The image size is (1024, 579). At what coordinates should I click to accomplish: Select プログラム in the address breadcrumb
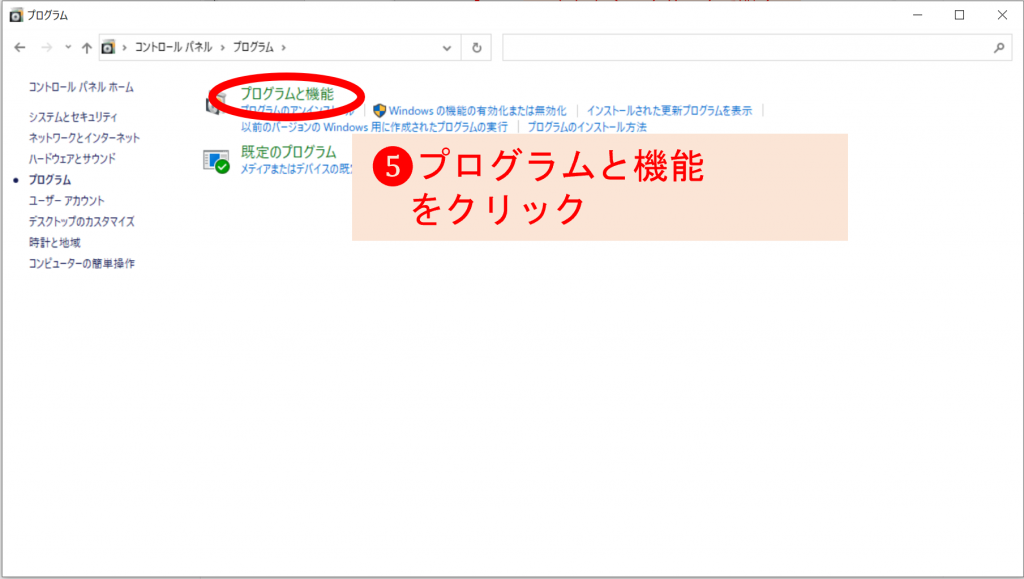[253, 47]
